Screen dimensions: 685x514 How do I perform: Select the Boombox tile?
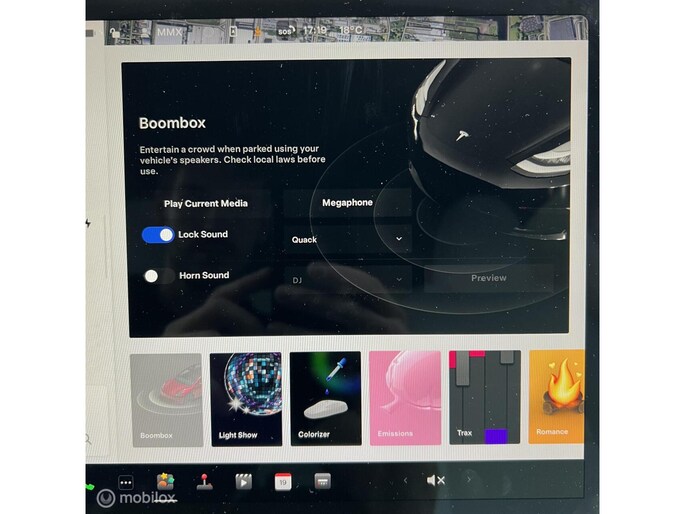tap(165, 398)
